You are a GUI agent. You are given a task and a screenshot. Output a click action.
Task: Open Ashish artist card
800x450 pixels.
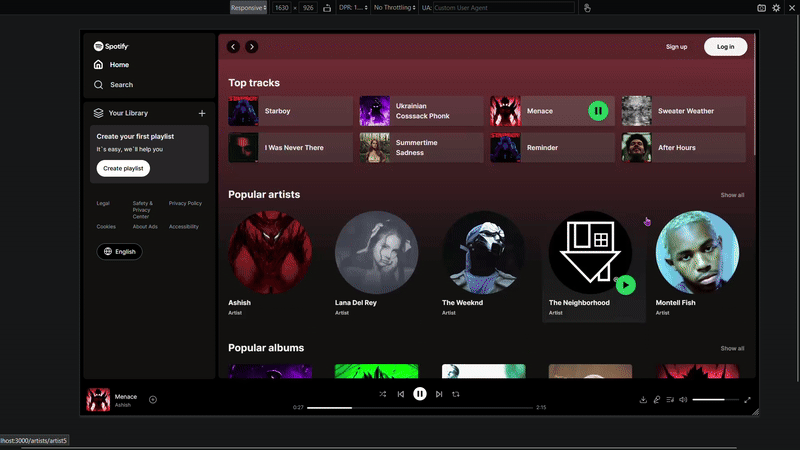click(270, 264)
